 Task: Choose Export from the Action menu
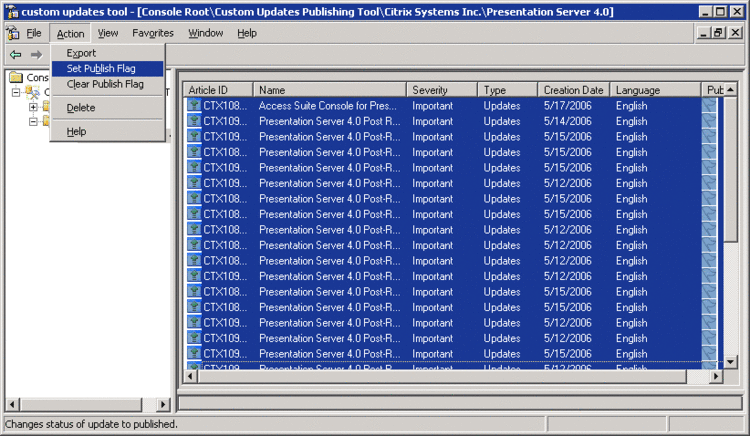(x=108, y=53)
